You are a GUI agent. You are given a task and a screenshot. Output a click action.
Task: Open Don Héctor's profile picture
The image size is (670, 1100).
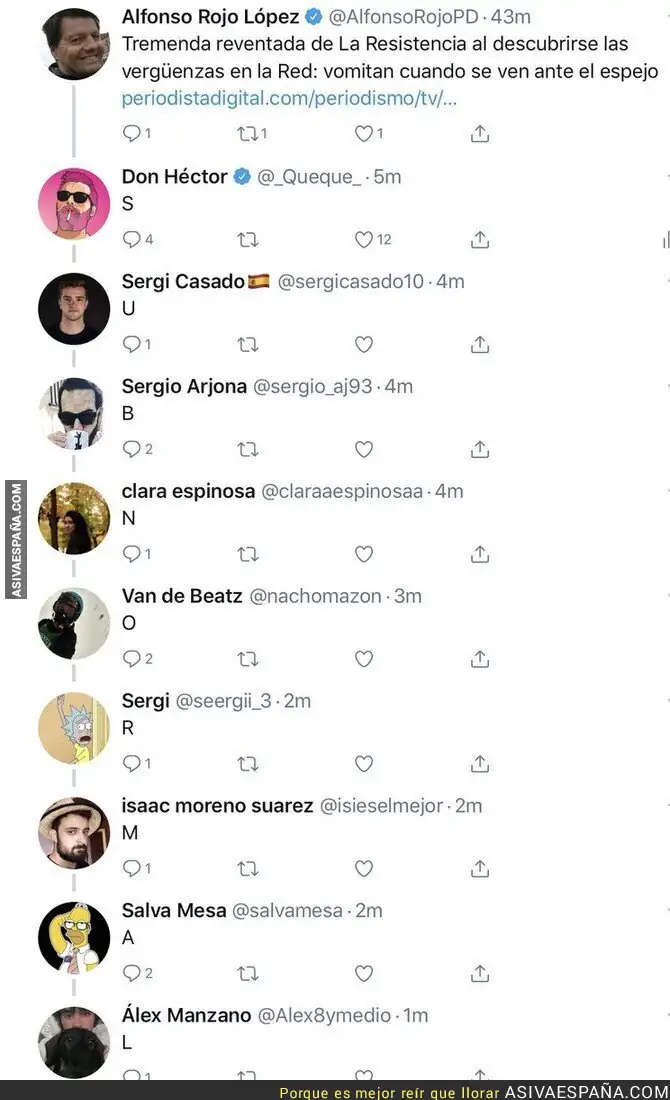coord(74,204)
